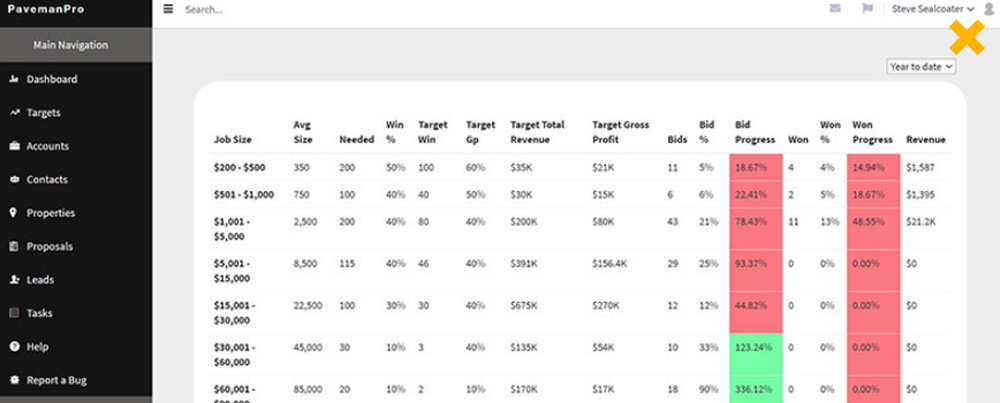Click the 123.24% green bid progress cell

pyautogui.click(x=757, y=347)
